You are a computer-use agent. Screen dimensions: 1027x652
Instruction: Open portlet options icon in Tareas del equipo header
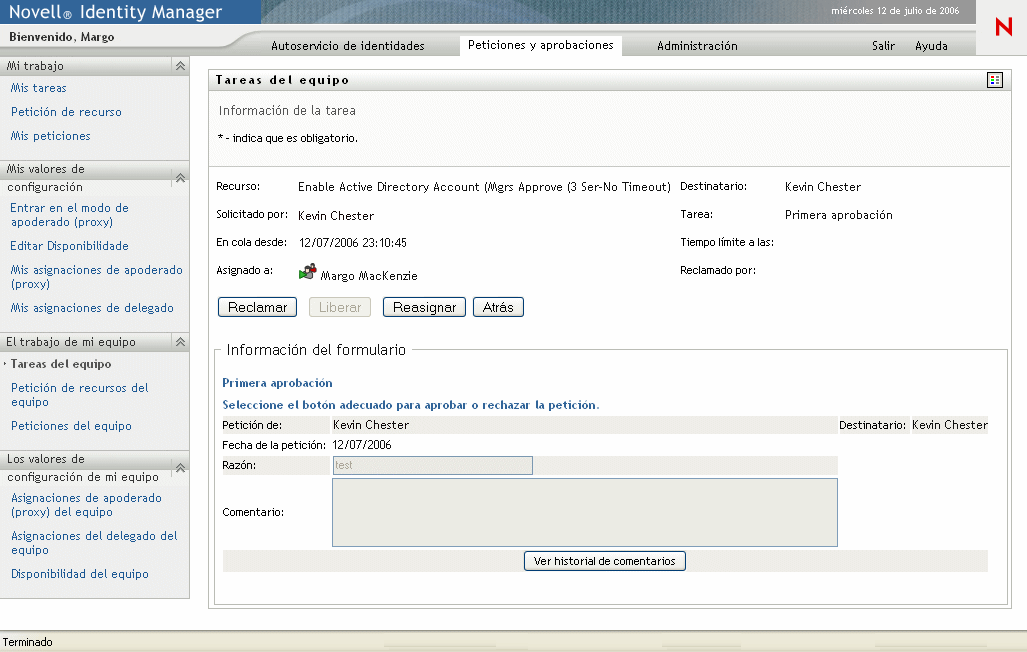tap(994, 80)
